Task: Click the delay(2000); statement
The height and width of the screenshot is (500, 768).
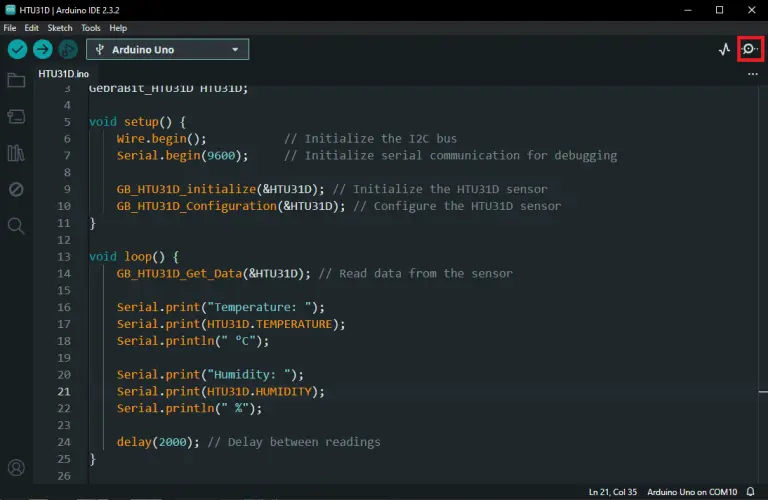Action: (x=158, y=442)
